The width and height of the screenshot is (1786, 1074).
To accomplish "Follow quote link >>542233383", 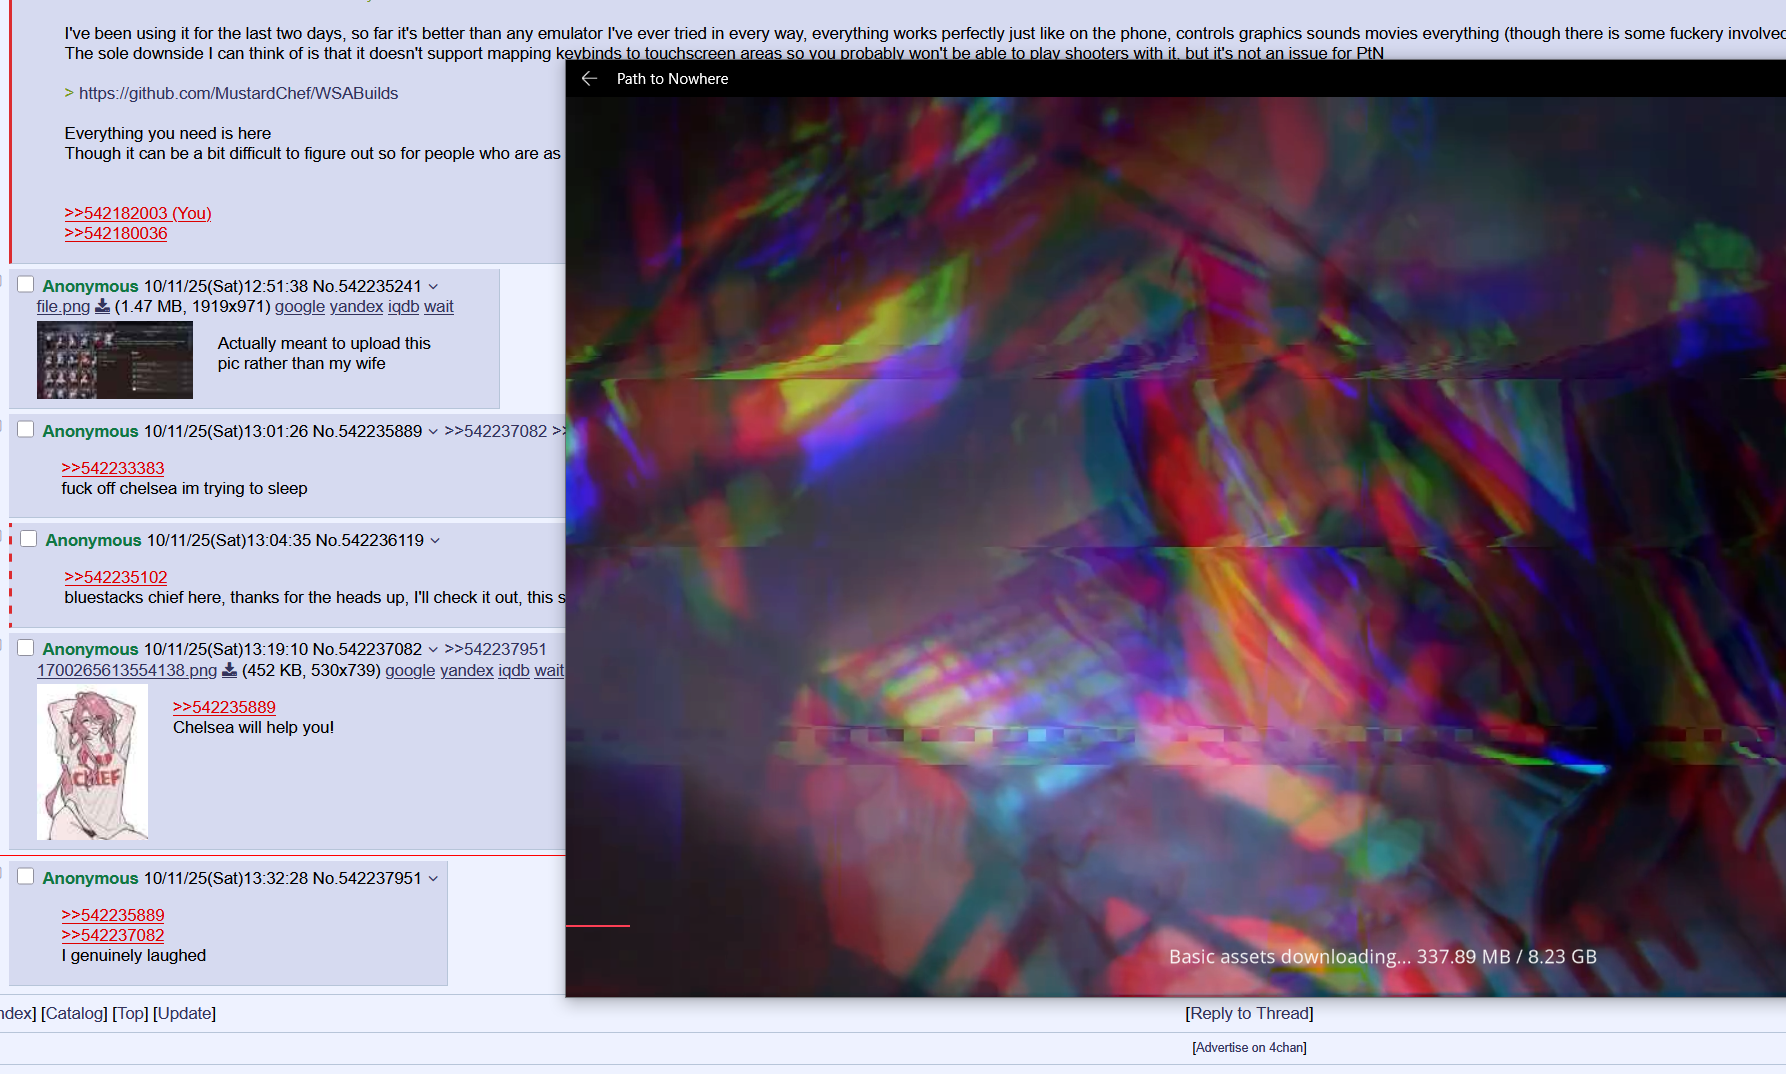I will pos(113,468).
